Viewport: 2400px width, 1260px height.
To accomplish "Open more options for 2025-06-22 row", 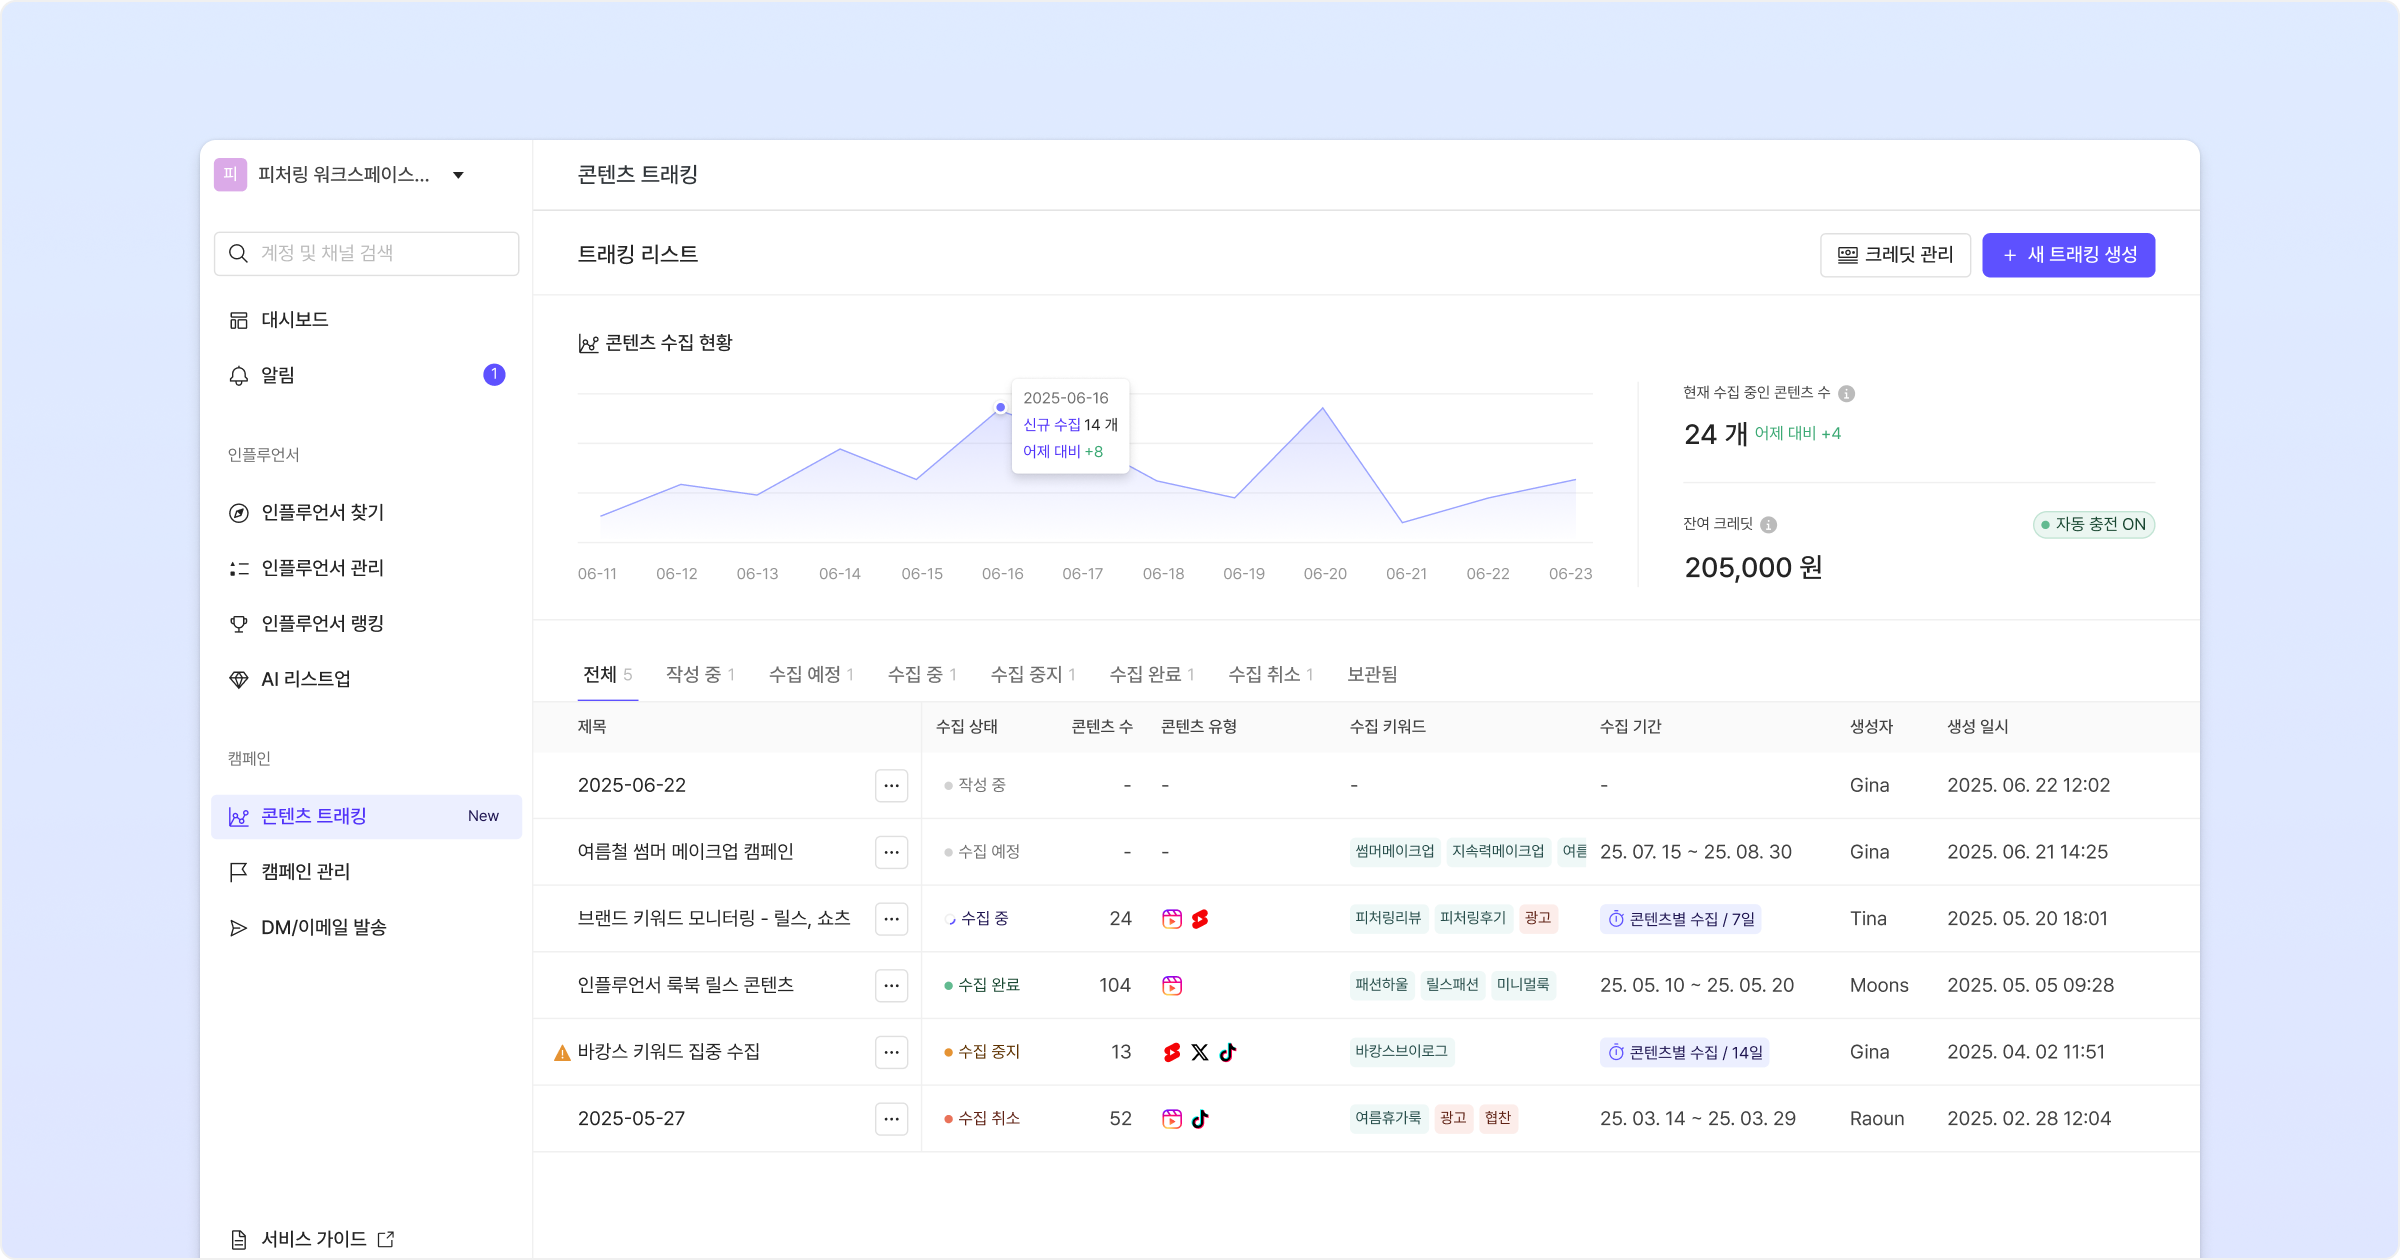I will [891, 786].
